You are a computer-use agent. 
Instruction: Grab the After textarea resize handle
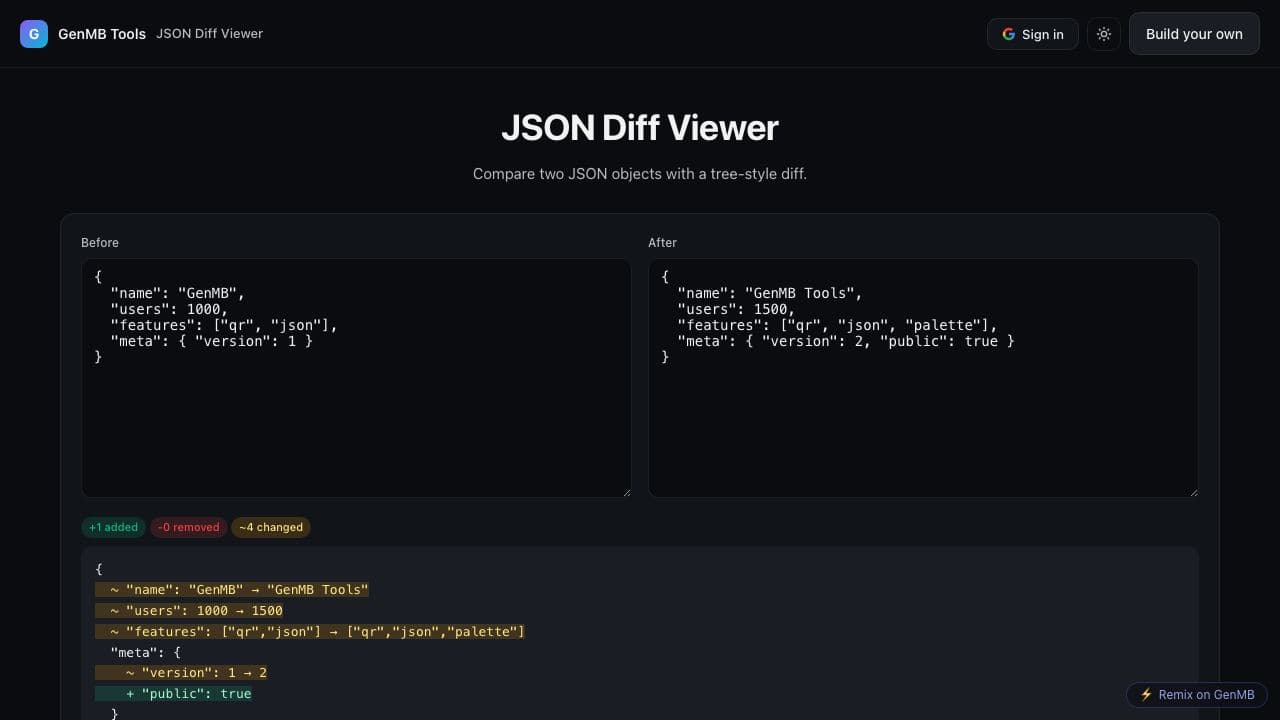point(1193,492)
